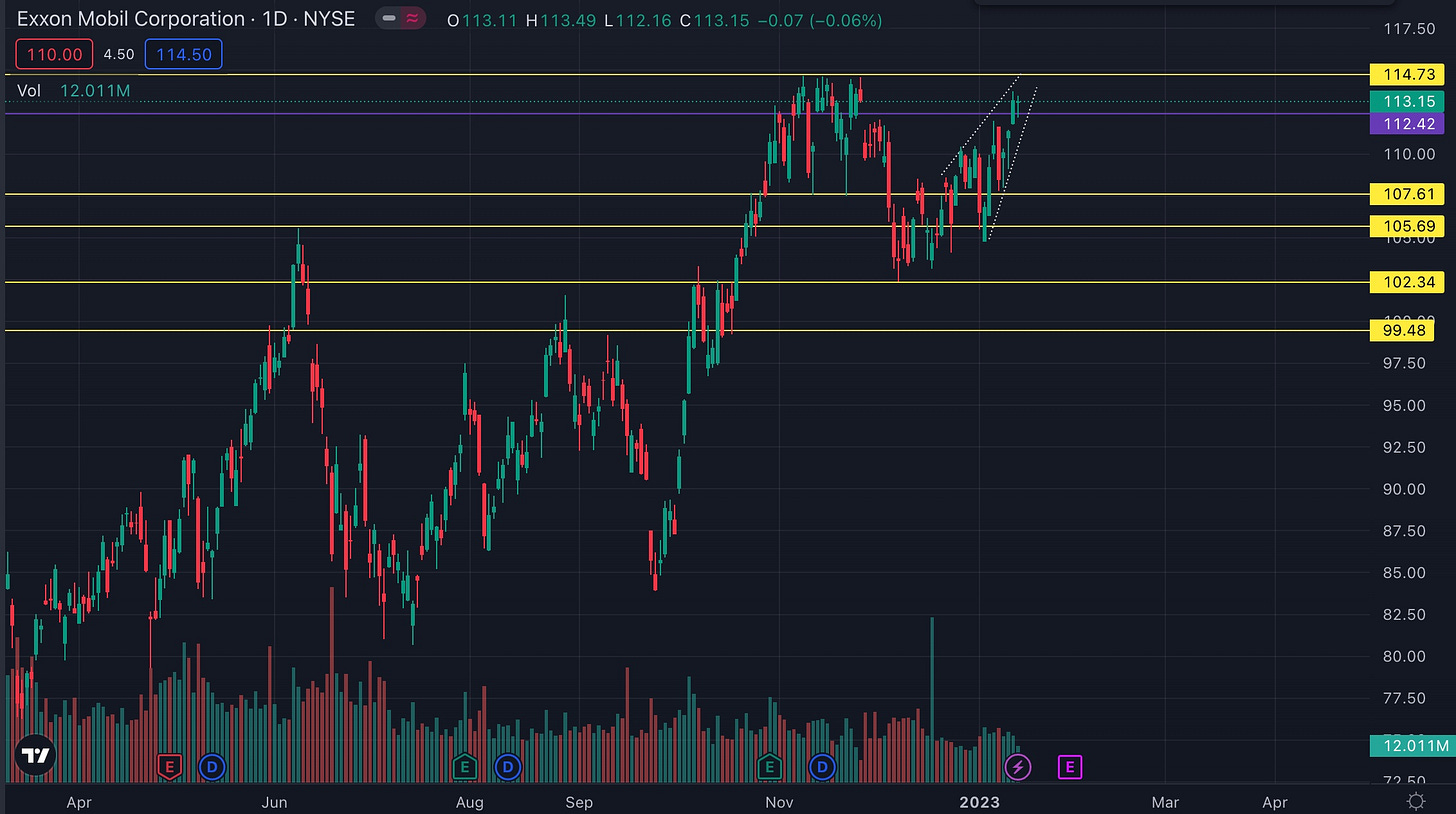Open symbol search via Exxon Mobil Corporation title
The width and height of the screenshot is (1456, 814).
(130, 19)
